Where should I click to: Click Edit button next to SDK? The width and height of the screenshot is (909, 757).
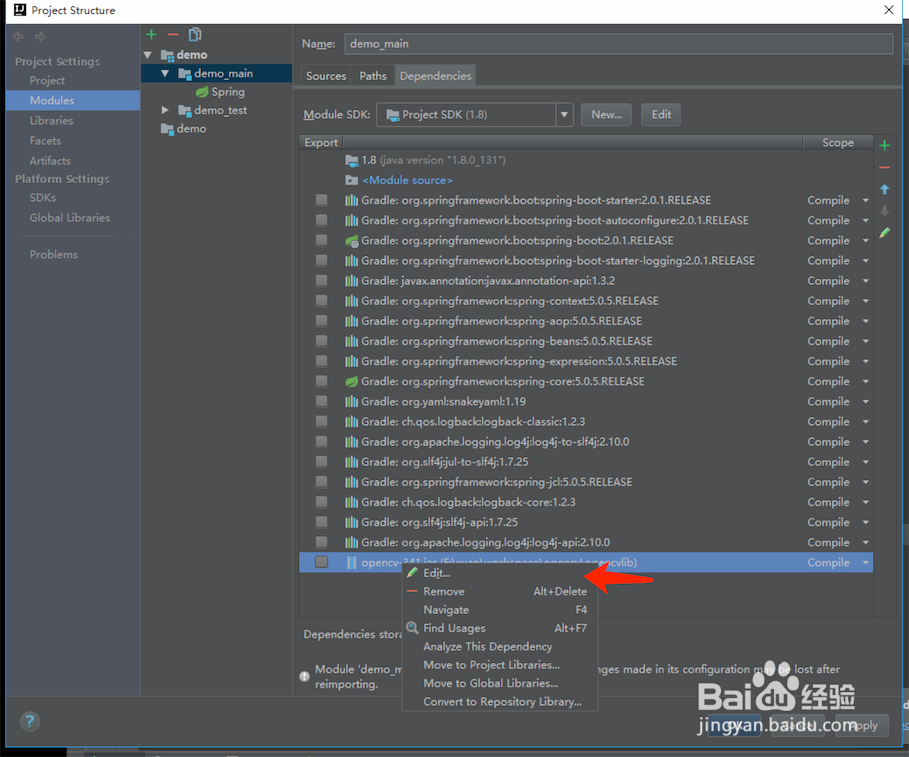pos(661,115)
